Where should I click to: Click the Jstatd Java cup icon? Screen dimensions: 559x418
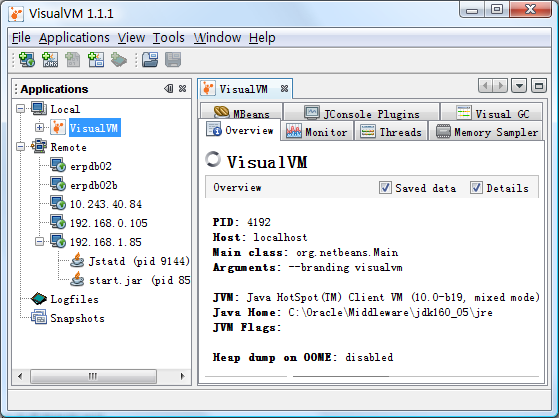coord(77,260)
